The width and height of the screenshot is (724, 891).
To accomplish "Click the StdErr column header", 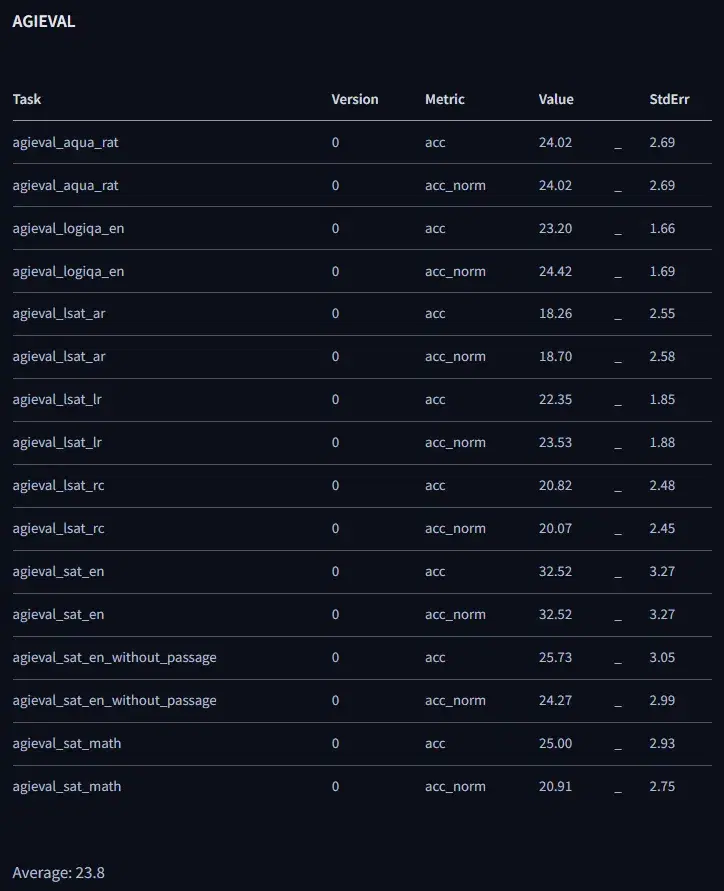I will click(669, 99).
